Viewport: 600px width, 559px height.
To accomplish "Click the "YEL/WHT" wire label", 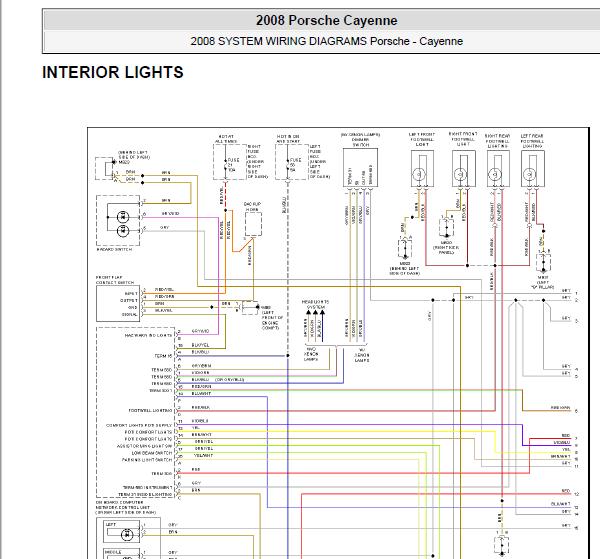I will 203,455.
